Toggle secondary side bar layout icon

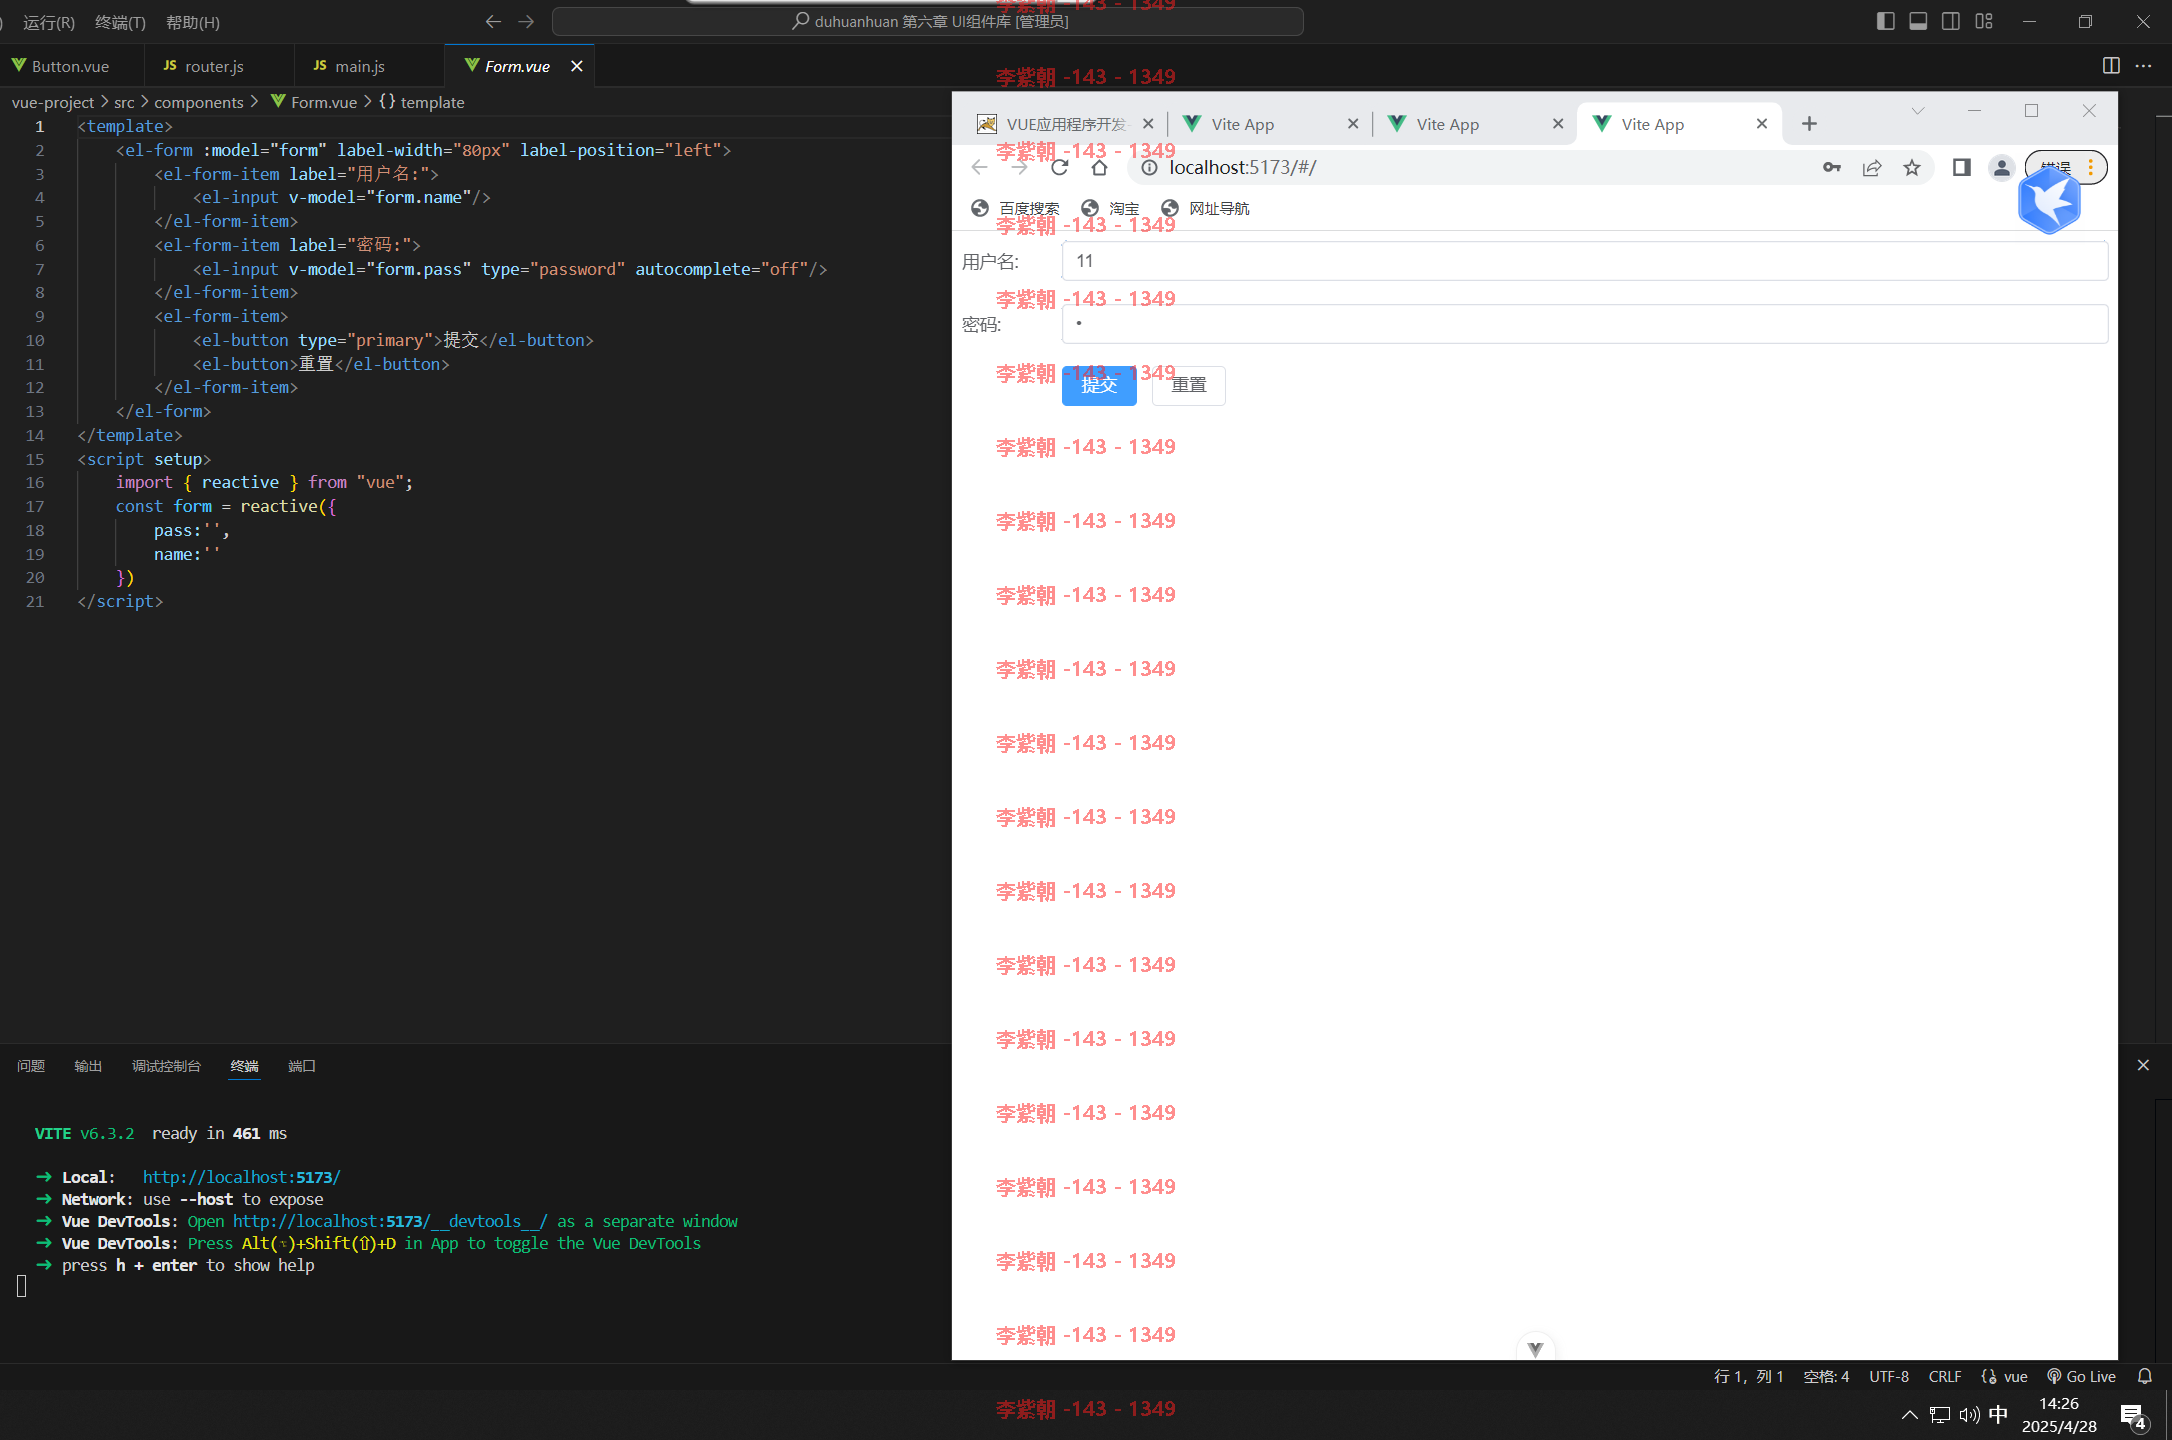(1951, 21)
